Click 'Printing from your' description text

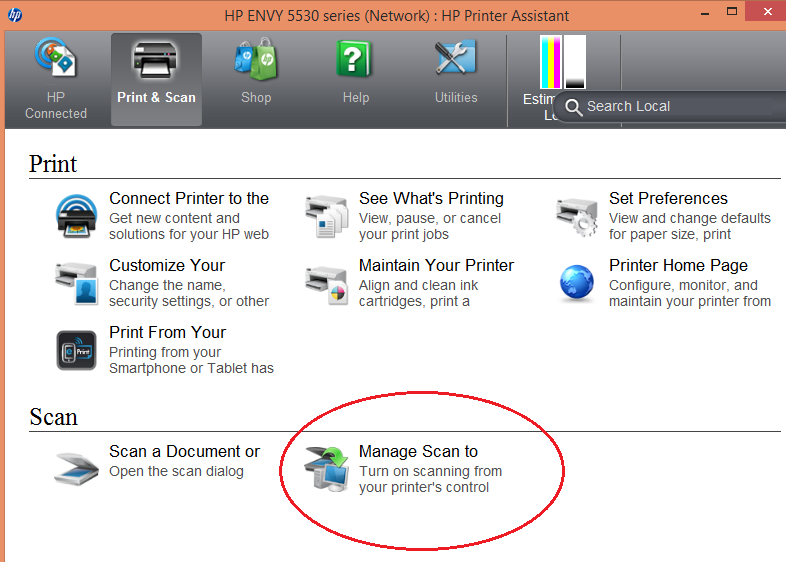pos(165,352)
